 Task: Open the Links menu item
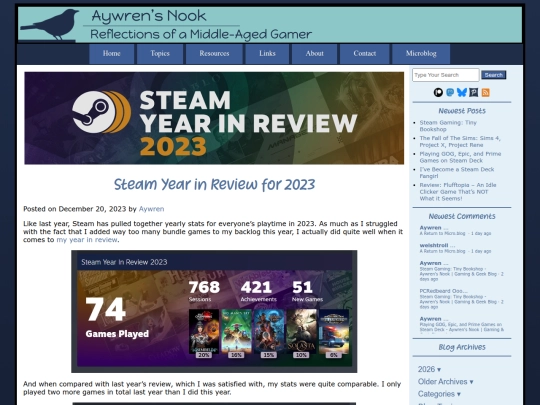(267, 54)
